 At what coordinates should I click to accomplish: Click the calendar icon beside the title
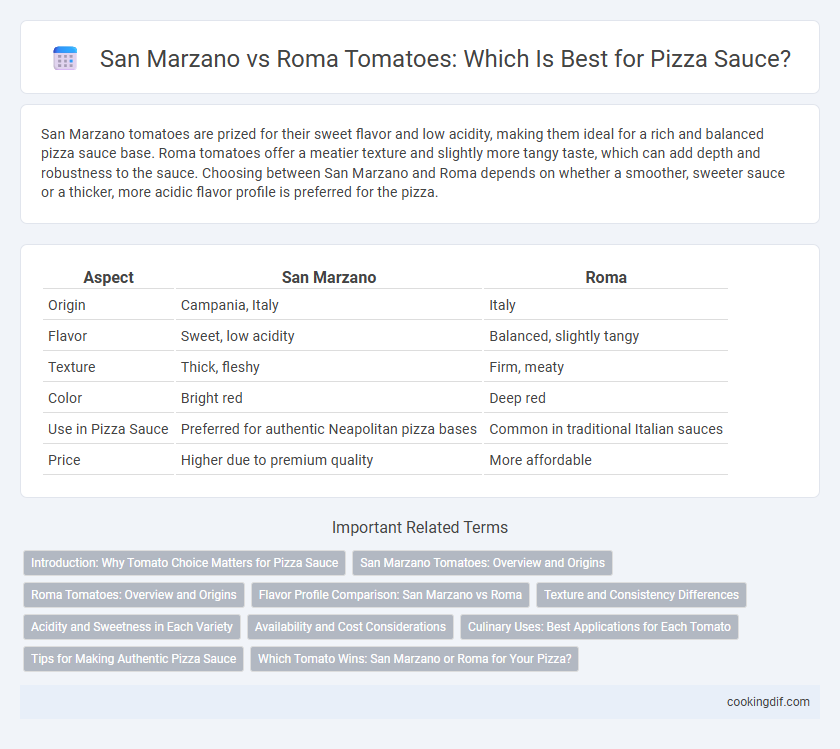tap(65, 58)
